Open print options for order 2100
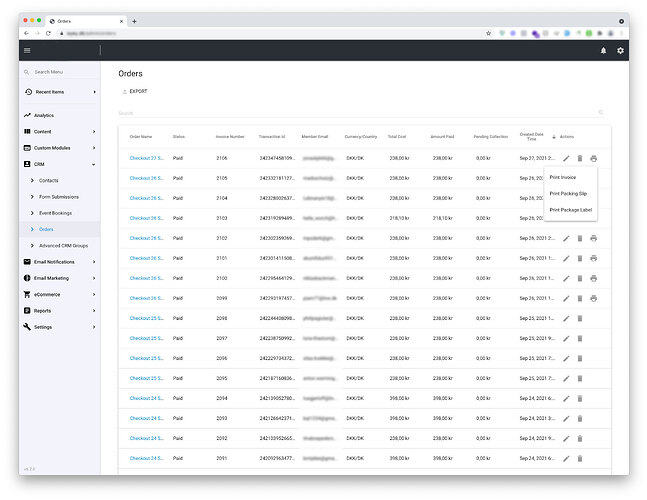This screenshot has width=647, height=500. click(x=593, y=278)
